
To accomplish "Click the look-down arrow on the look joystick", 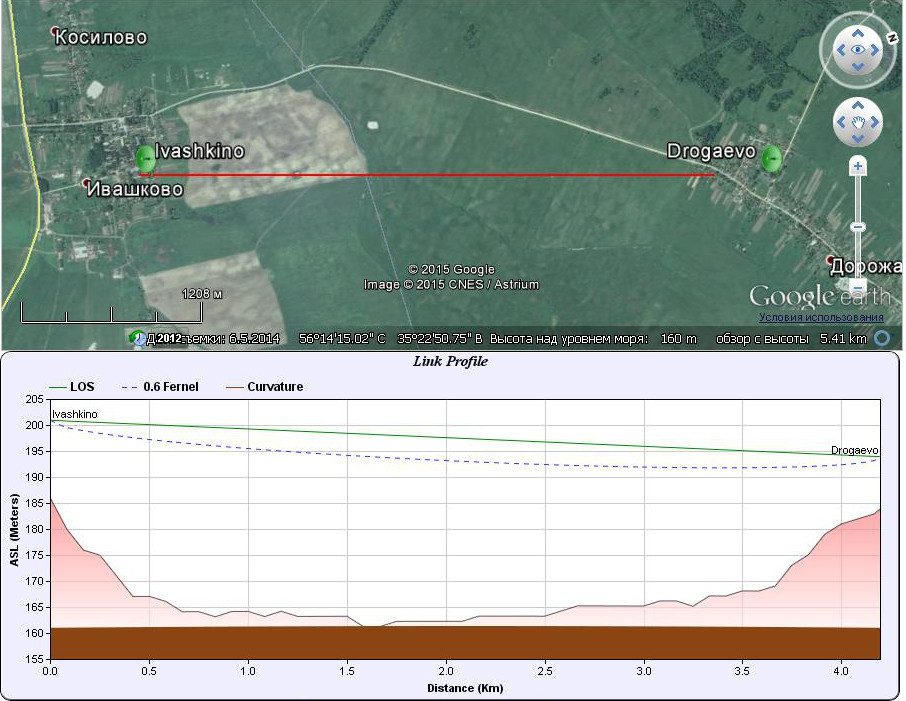I will tap(858, 66).
